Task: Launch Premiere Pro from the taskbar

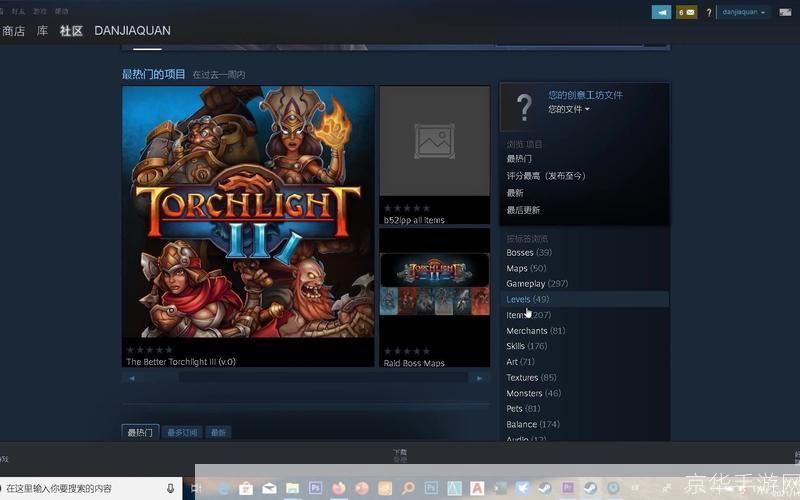Action: point(568,488)
